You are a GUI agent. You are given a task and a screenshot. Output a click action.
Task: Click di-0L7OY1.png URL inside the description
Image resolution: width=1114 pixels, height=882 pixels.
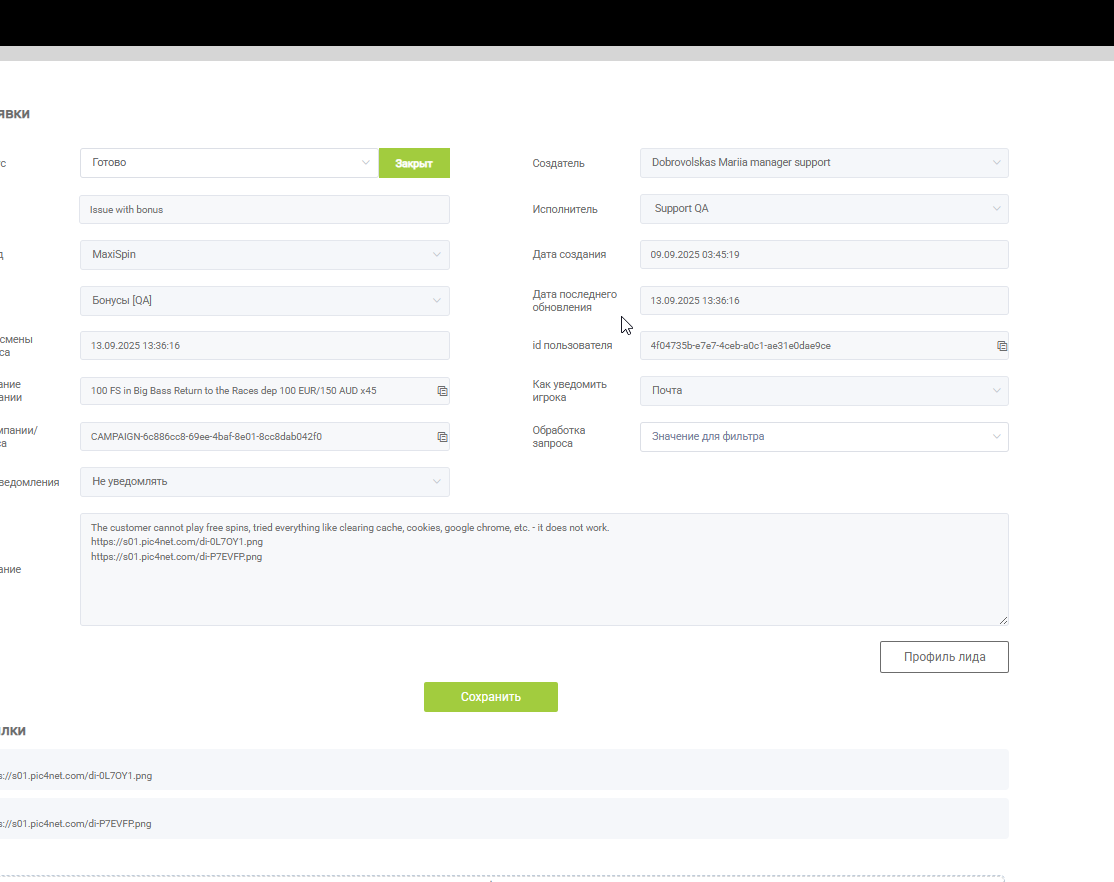click(x=177, y=542)
